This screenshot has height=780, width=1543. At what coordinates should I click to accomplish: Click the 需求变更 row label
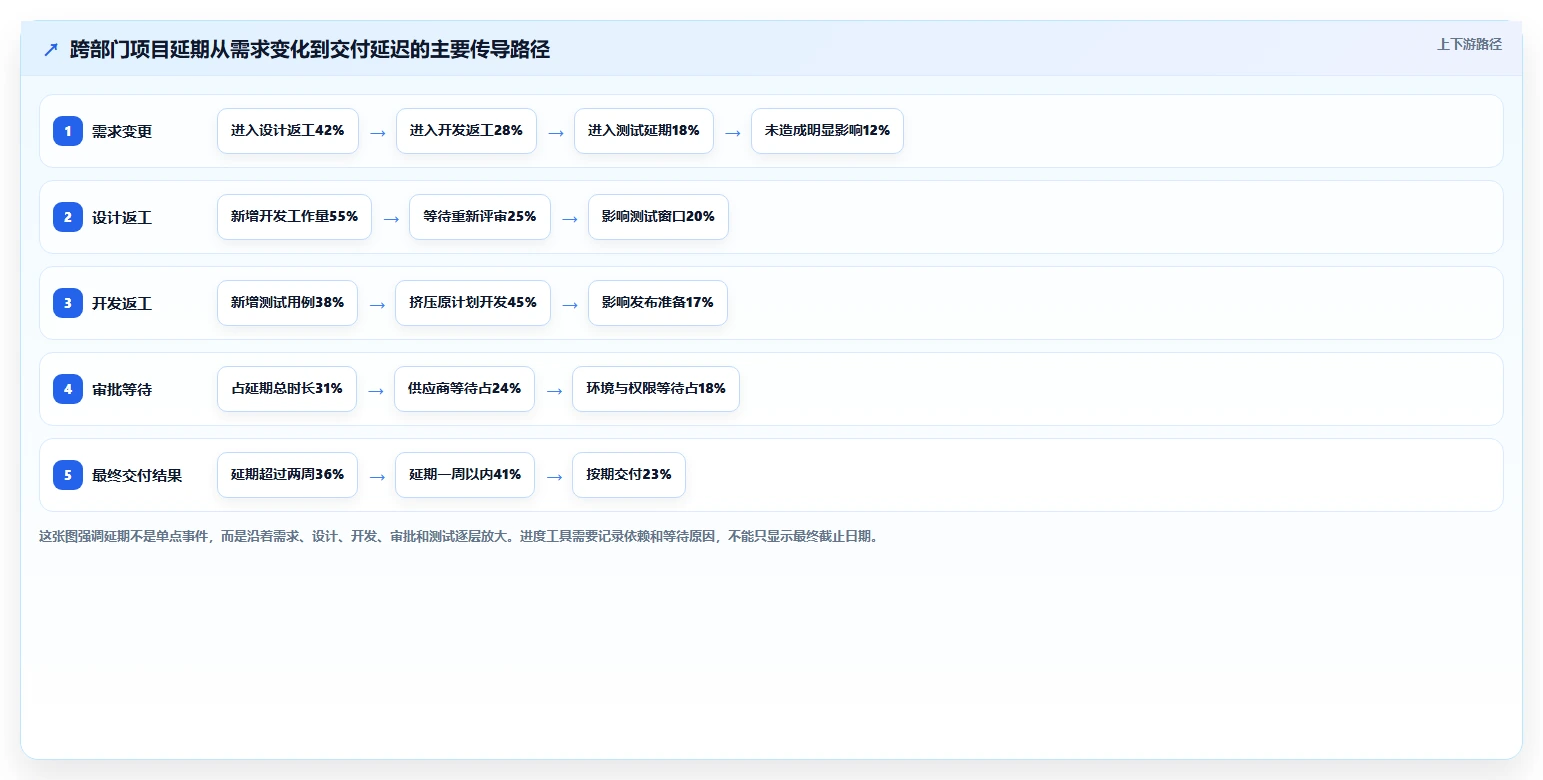pos(122,131)
